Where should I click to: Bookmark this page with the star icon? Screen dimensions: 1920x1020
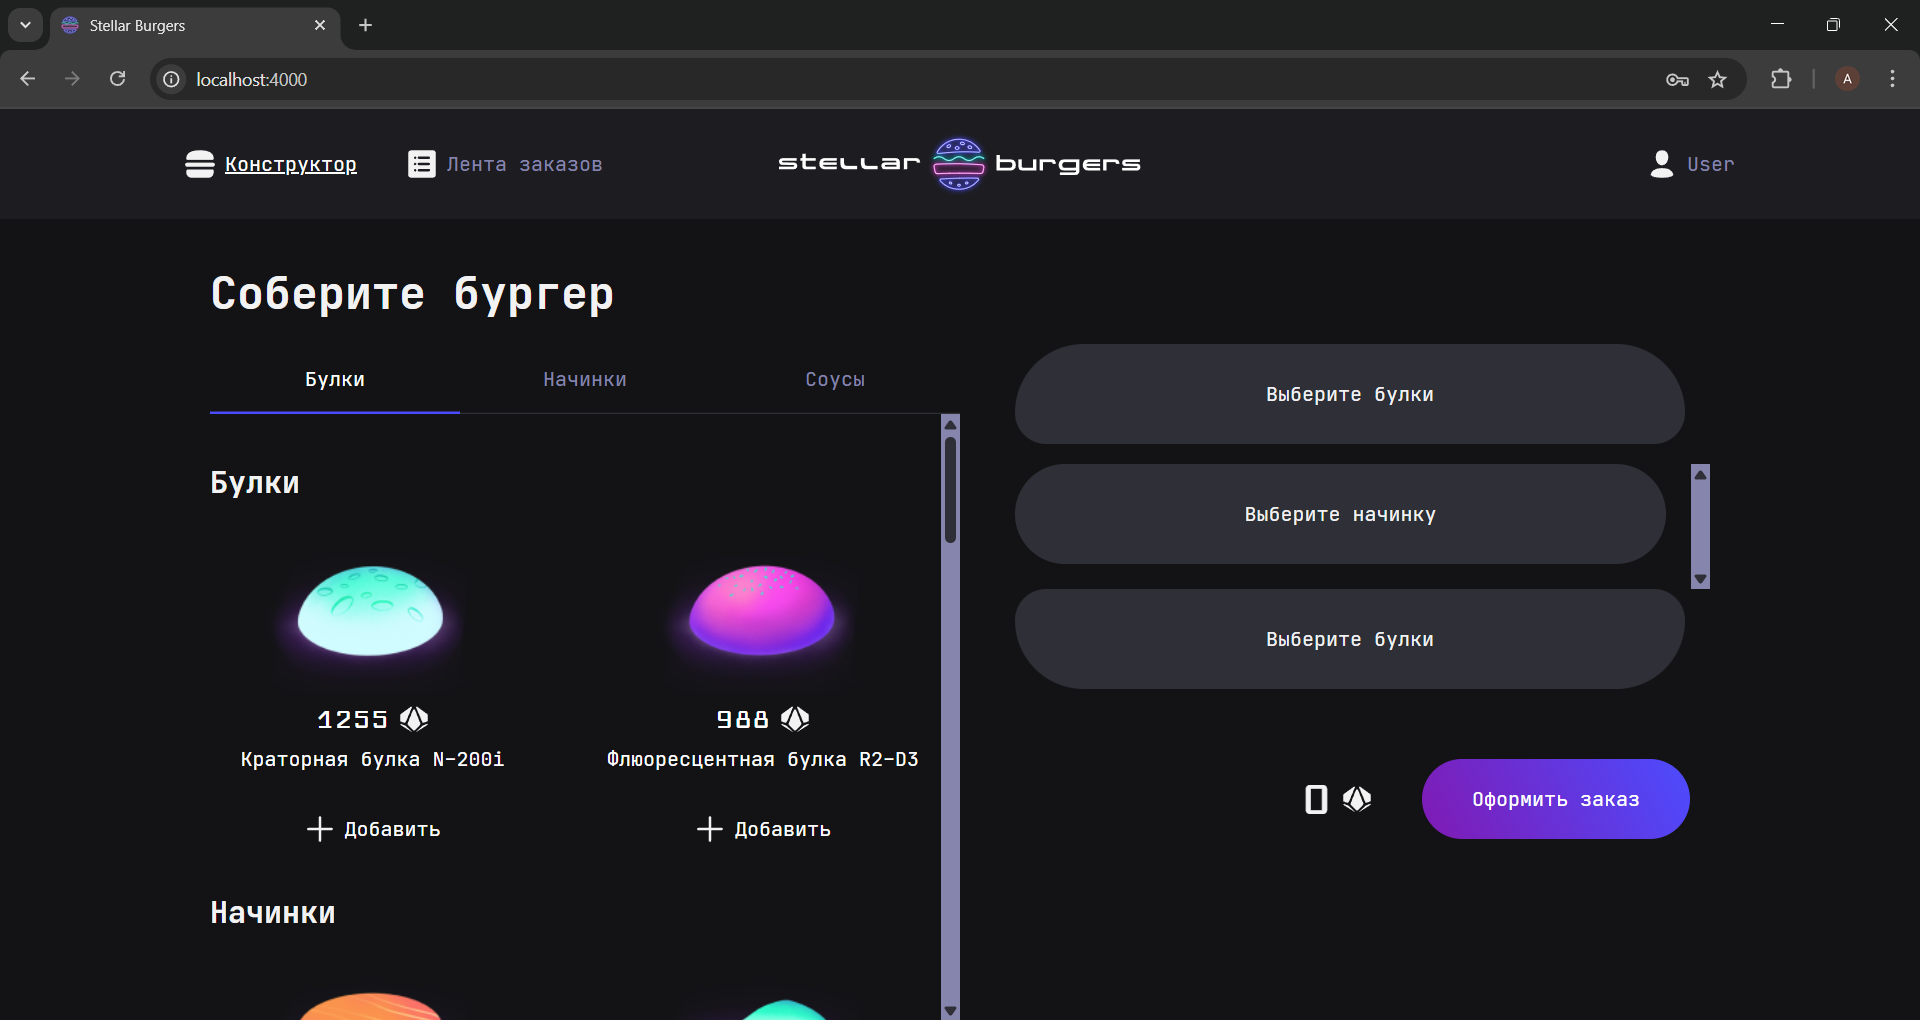point(1717,80)
